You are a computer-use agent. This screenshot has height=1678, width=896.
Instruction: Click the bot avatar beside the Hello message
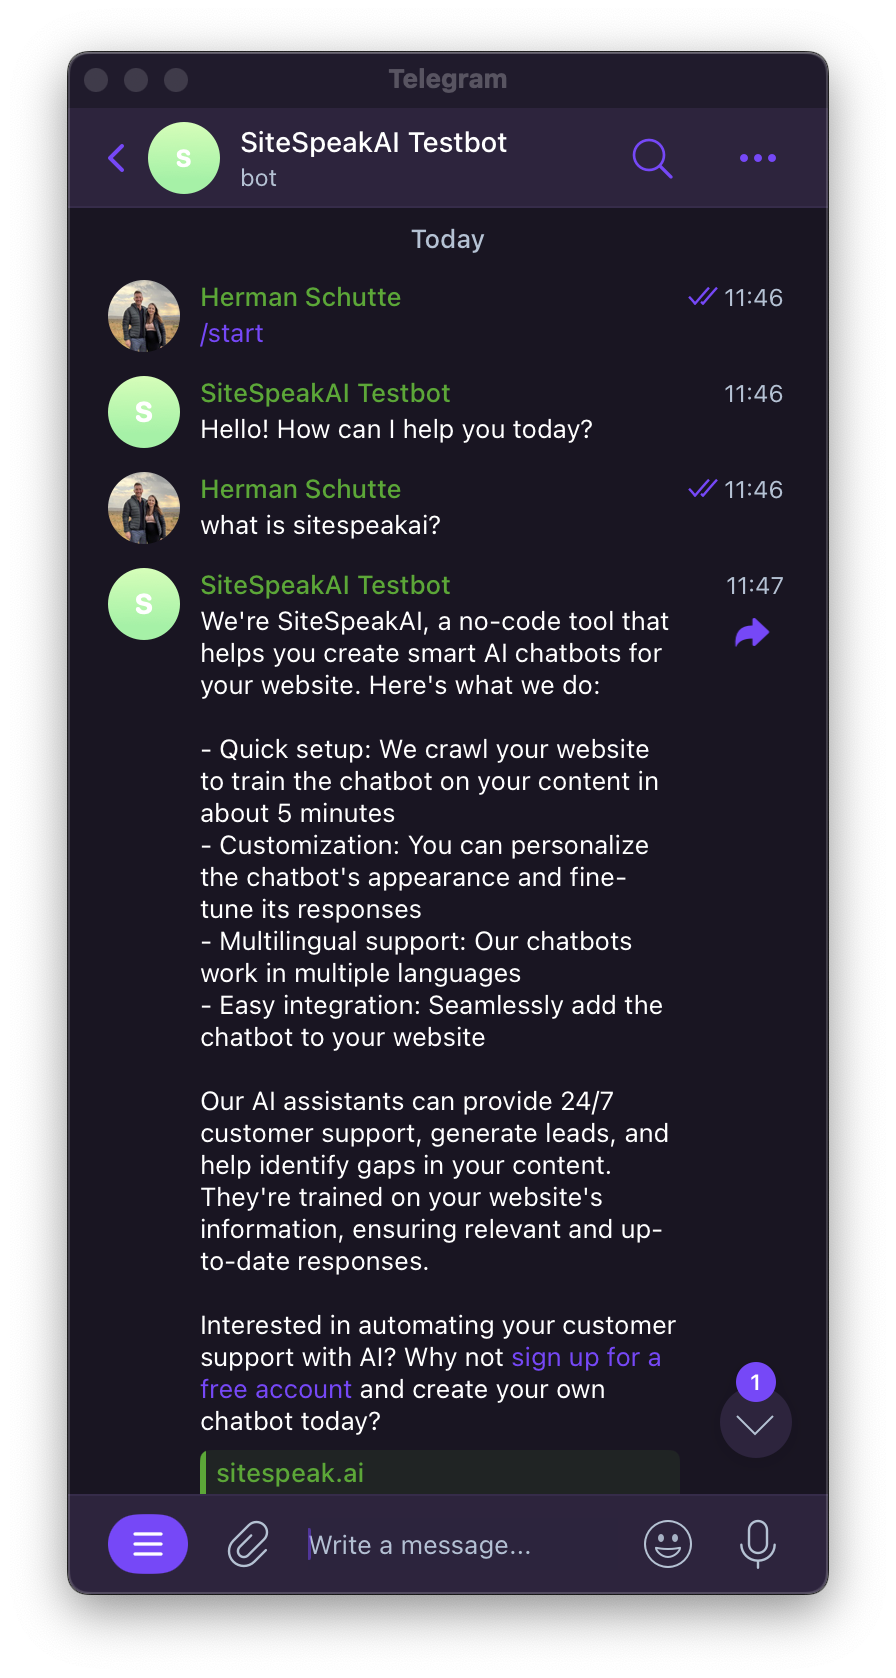tap(144, 412)
